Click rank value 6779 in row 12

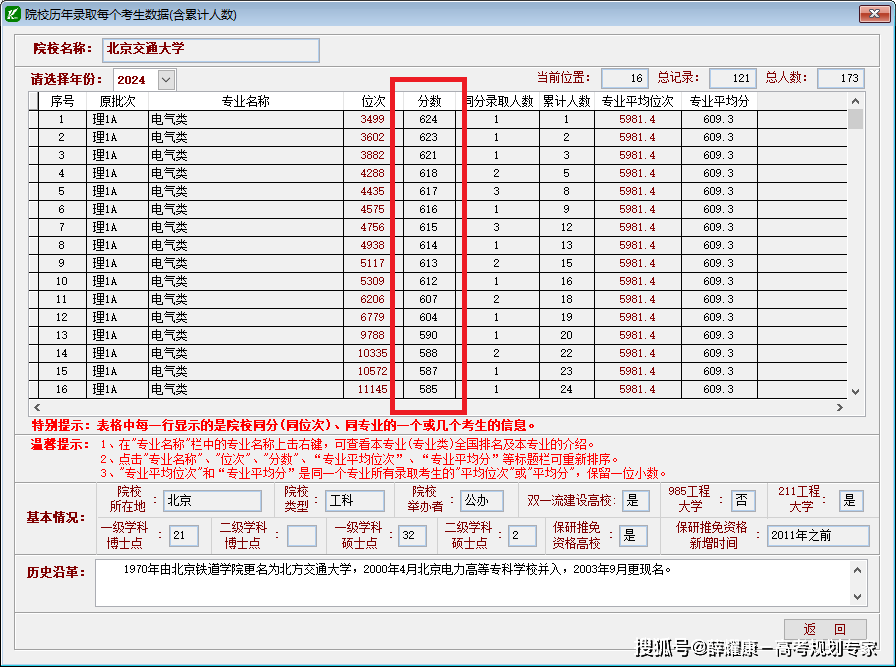[x=372, y=317]
